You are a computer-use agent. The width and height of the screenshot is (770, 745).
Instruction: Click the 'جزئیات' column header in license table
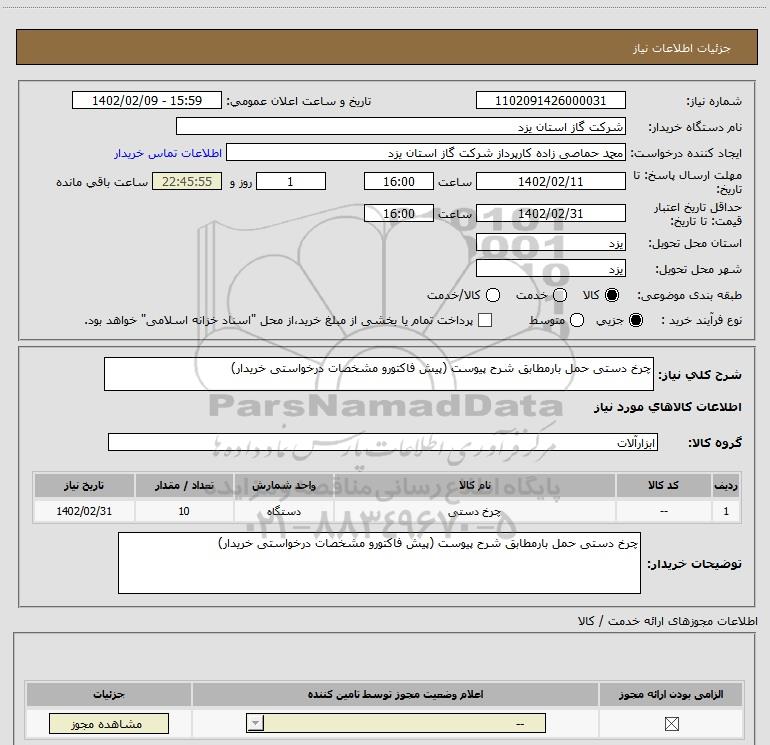(109, 694)
